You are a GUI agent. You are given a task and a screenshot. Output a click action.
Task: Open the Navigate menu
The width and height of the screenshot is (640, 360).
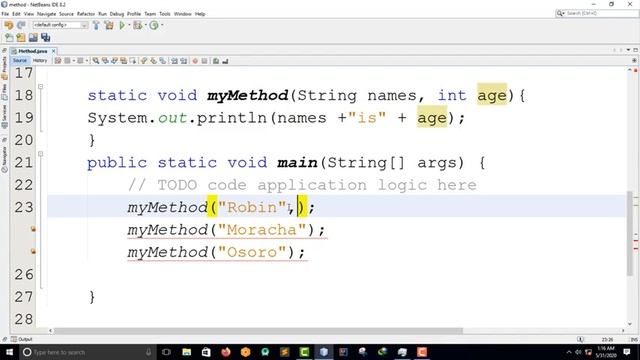click(x=47, y=14)
